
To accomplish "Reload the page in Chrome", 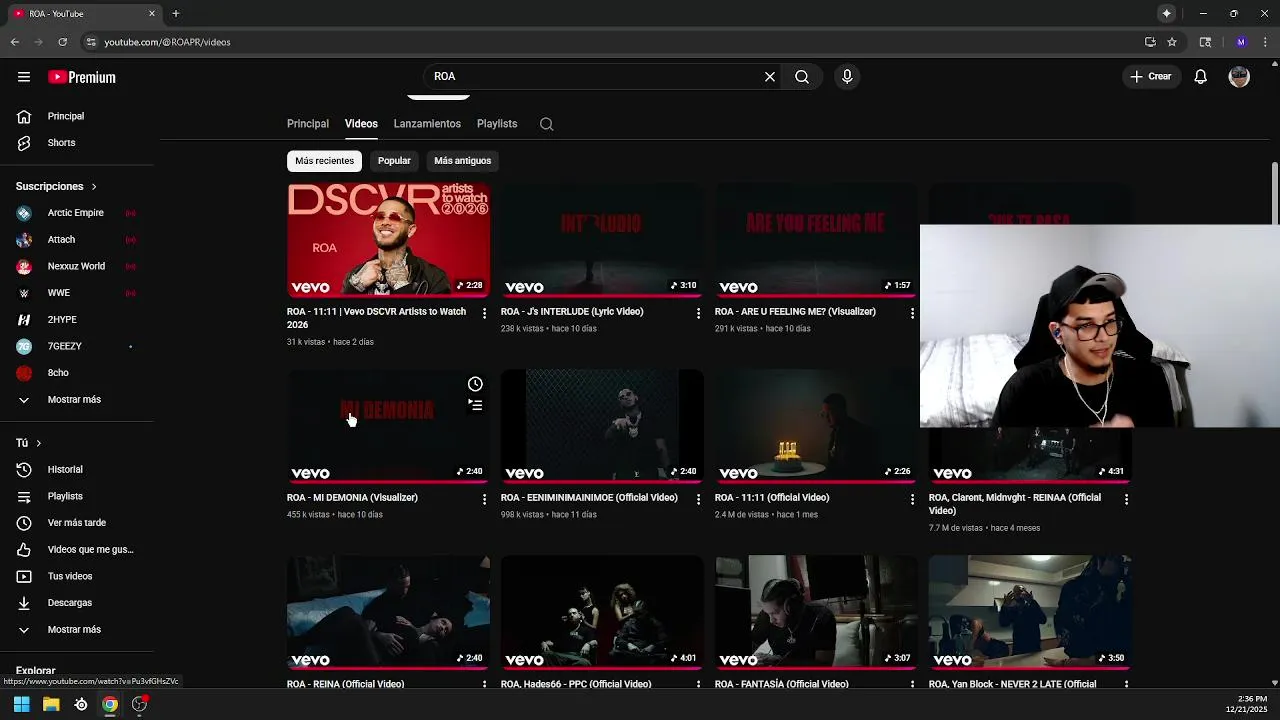I will tap(62, 42).
